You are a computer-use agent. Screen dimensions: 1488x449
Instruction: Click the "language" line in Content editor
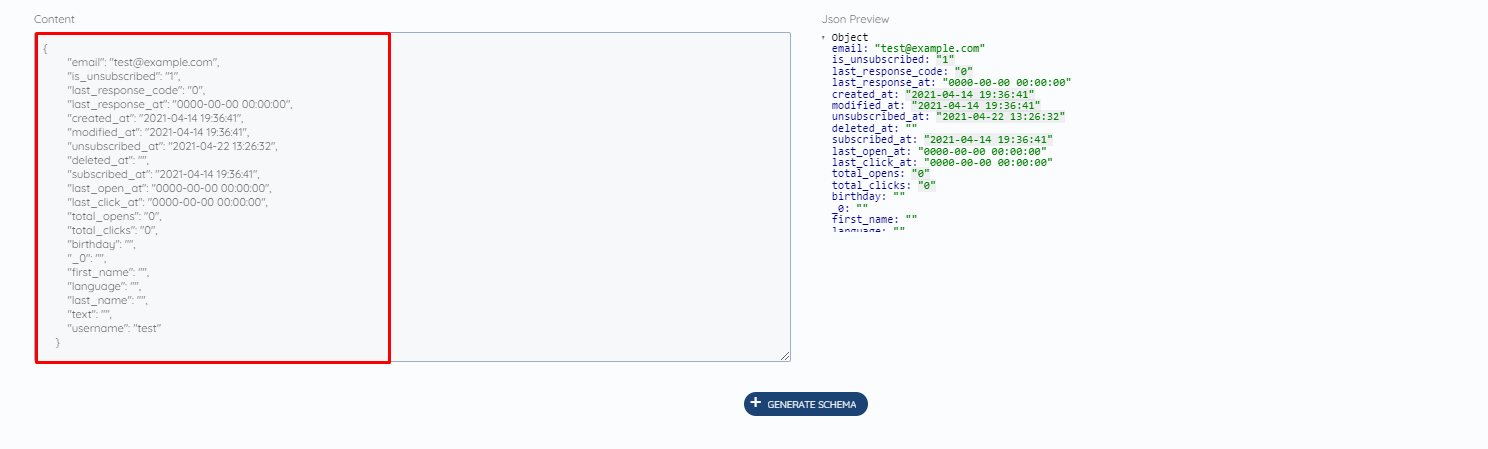(x=104, y=286)
